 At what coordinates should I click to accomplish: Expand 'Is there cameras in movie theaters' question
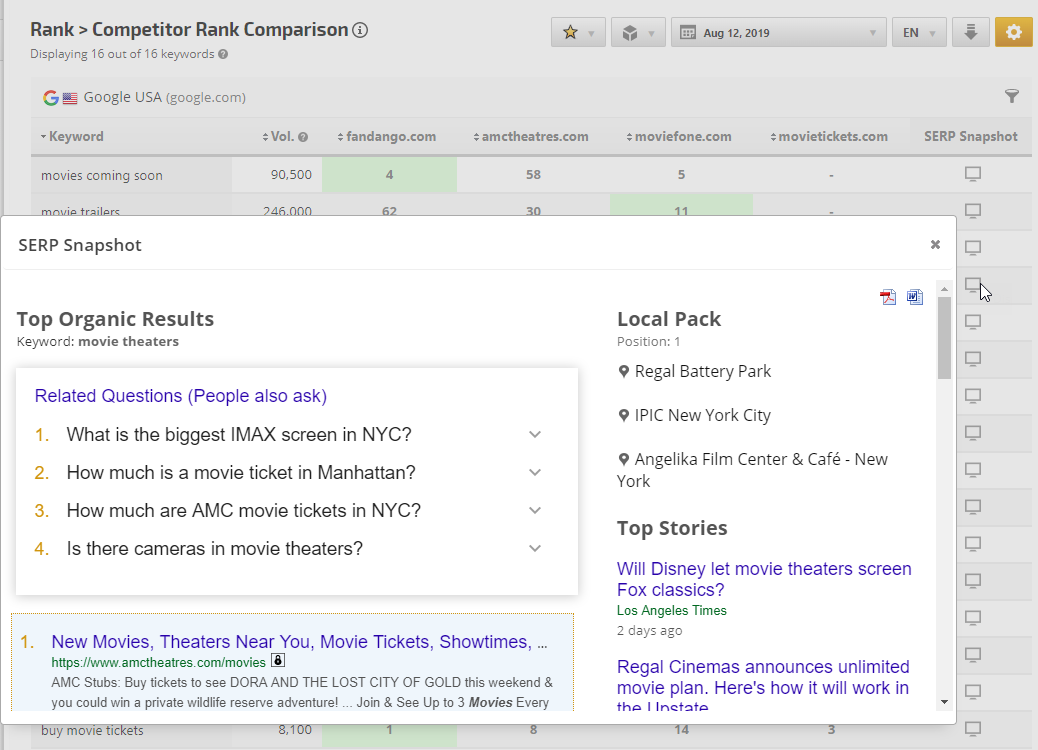(535, 549)
